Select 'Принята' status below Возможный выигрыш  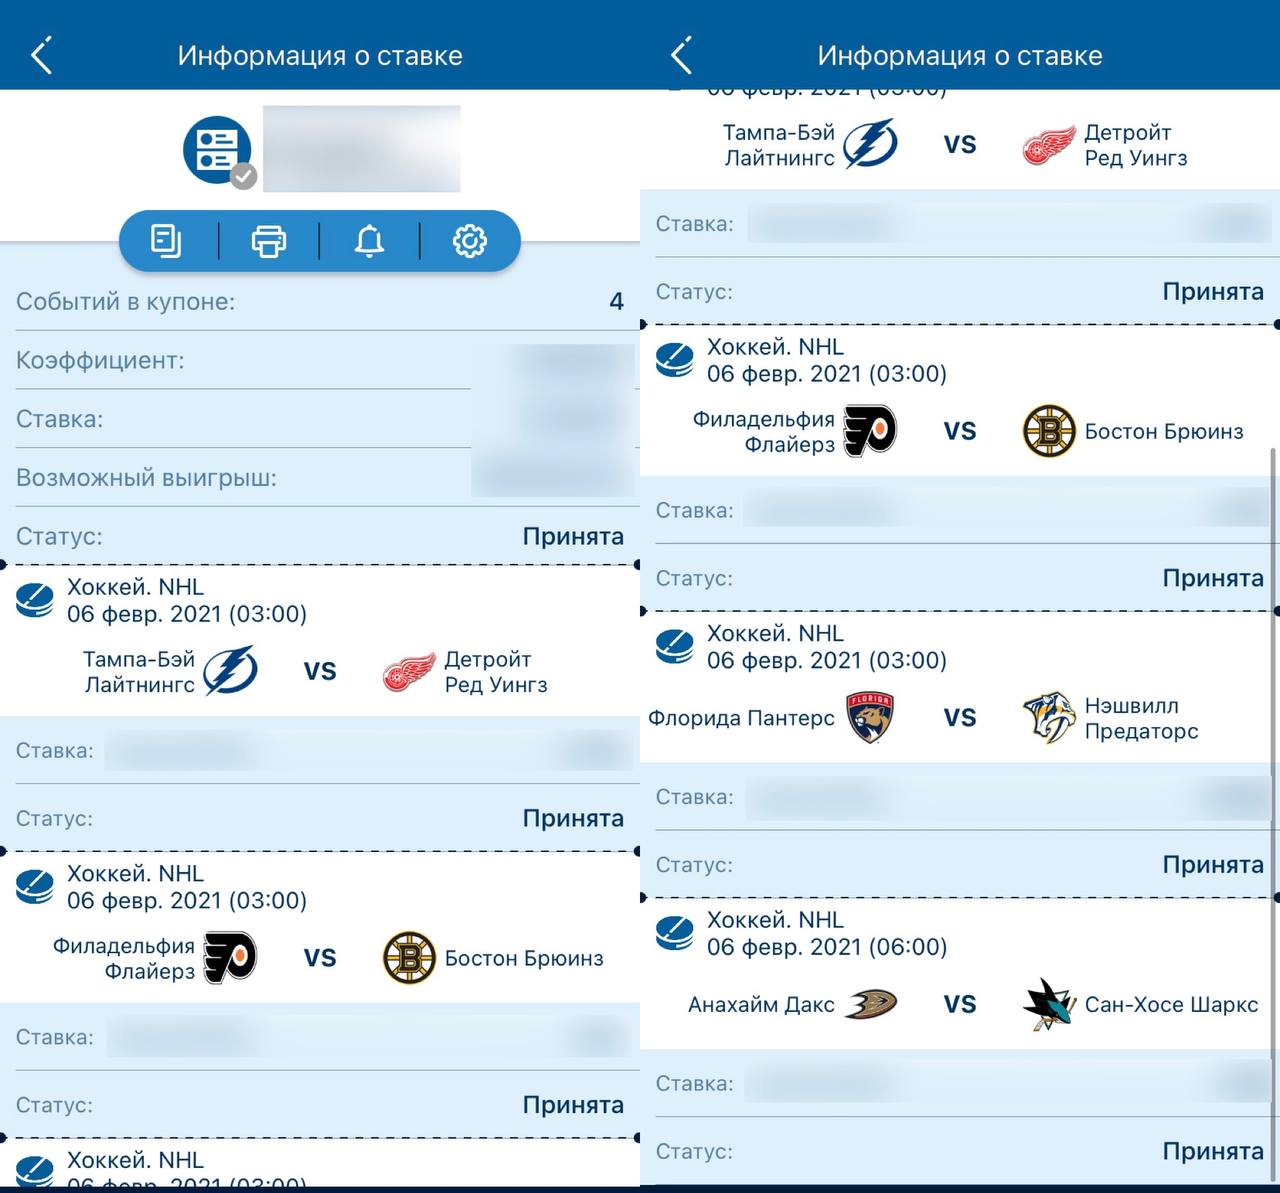[573, 537]
